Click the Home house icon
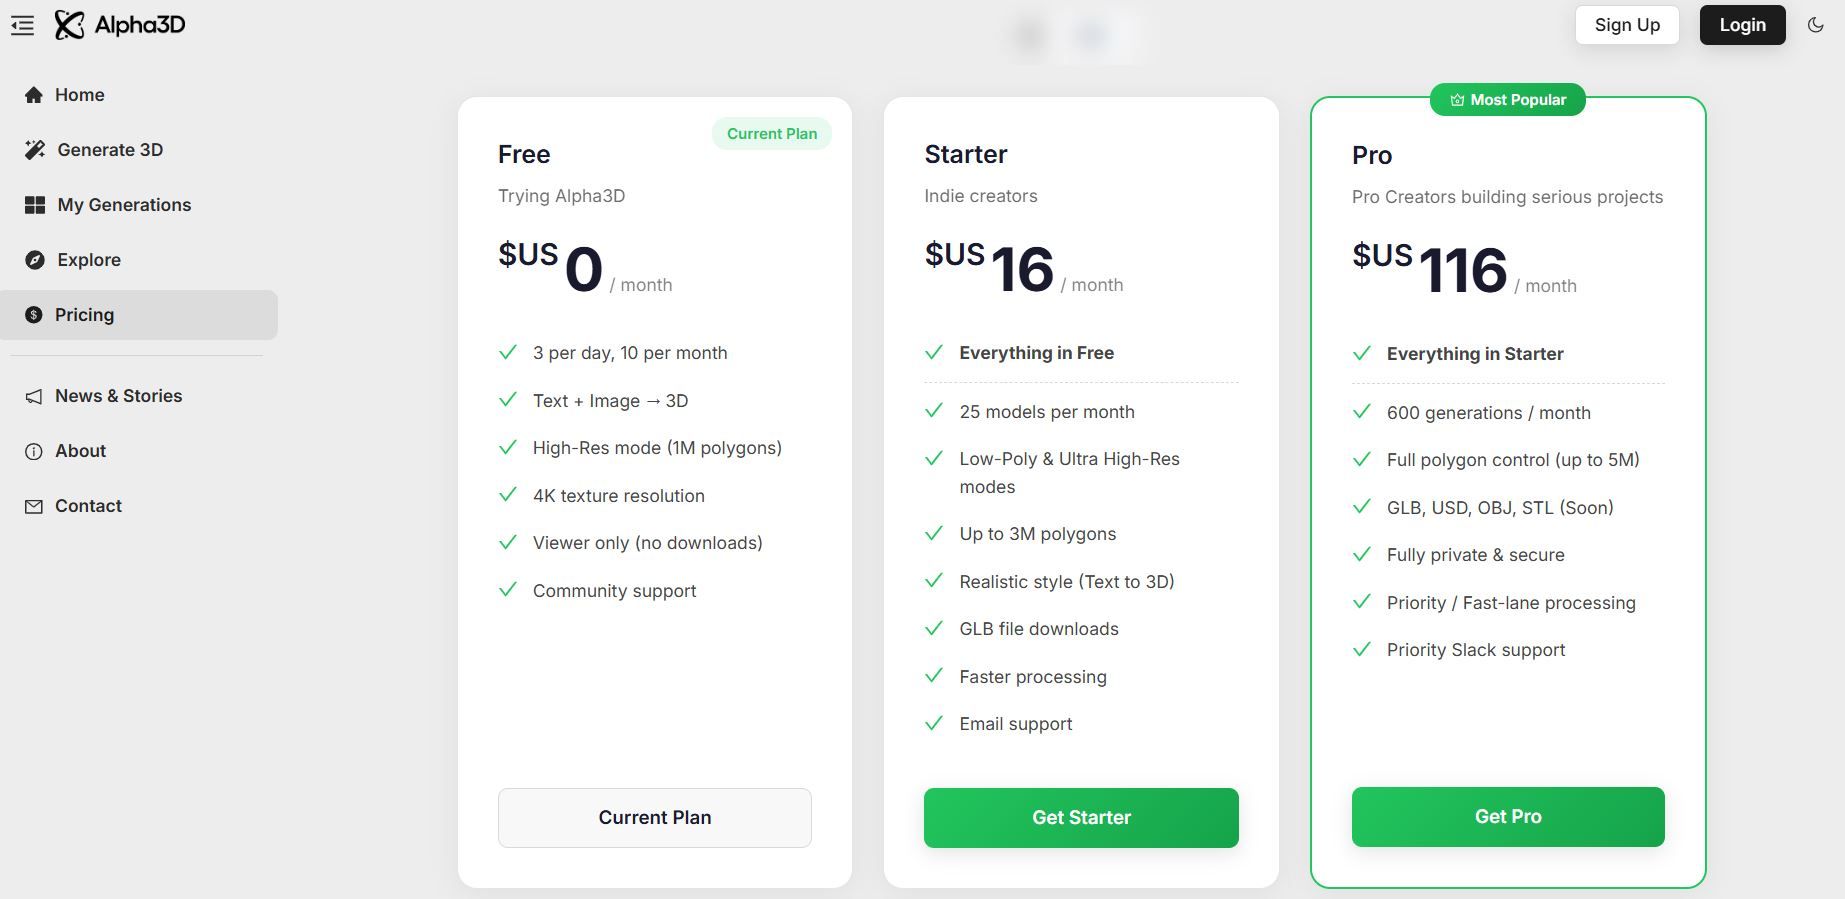 (x=34, y=95)
